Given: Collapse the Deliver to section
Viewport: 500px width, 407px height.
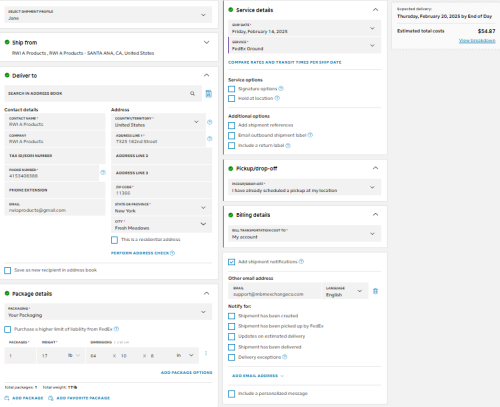Looking at the screenshot, I should [206, 75].
